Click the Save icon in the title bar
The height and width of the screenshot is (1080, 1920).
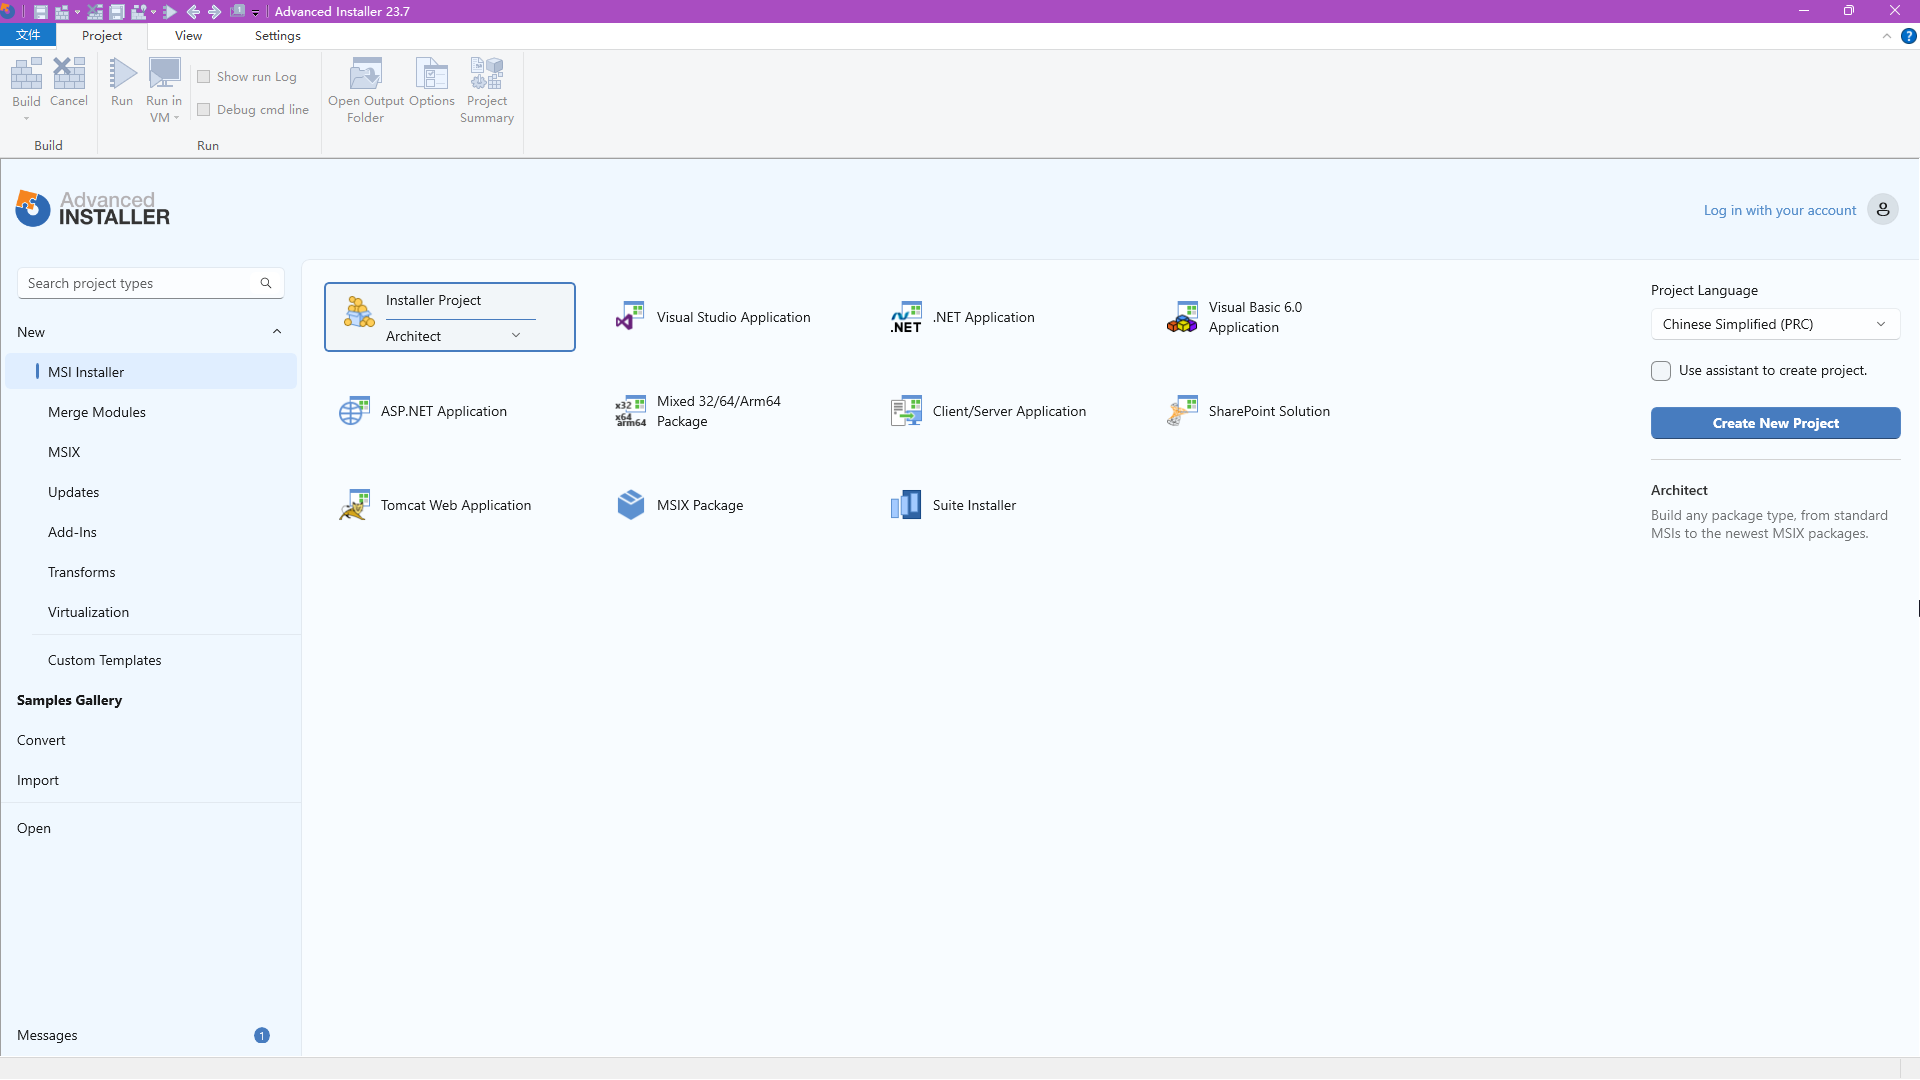pyautogui.click(x=41, y=12)
